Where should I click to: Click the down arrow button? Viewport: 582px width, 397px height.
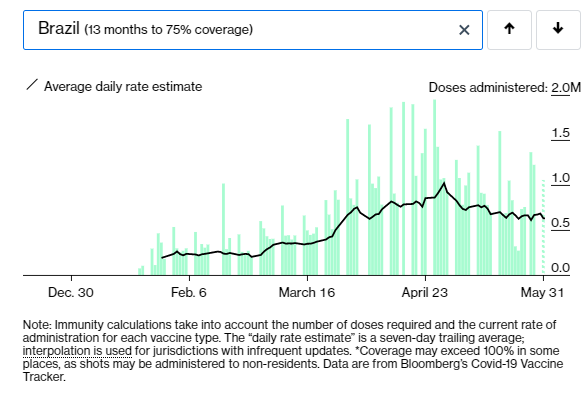[558, 30]
